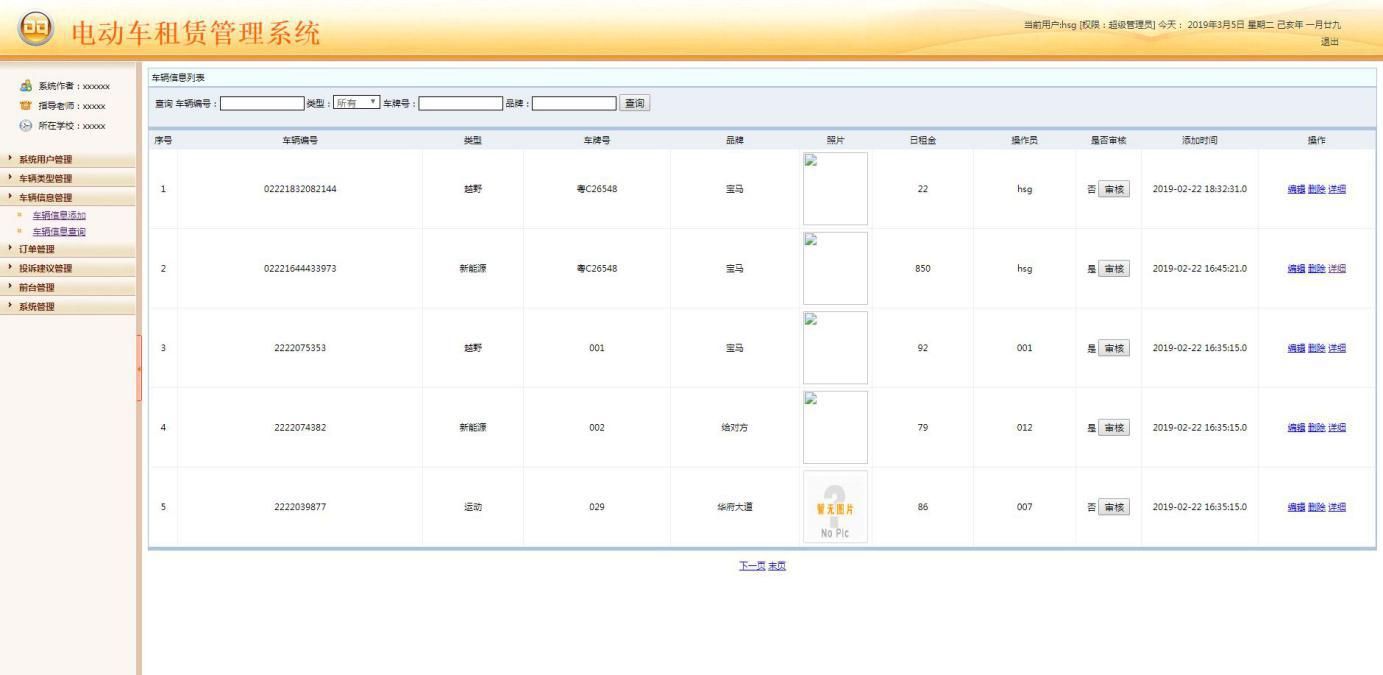Click the 日租金 column header
Screen dimensions: 1383x675
(922, 140)
